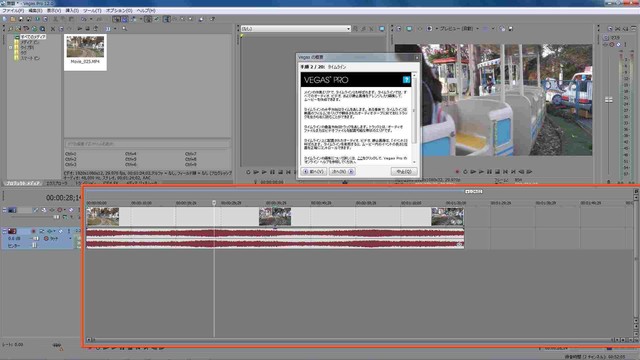Play the project from preview transport
The height and width of the screenshot is (360, 640).
tap(481, 172)
